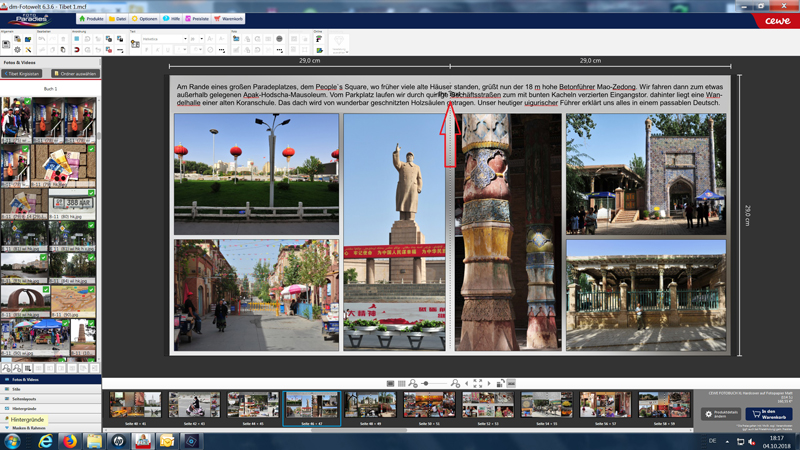Open the Warenkorb menu item
Viewport: 800px width, 450px height.
[x=229, y=19]
